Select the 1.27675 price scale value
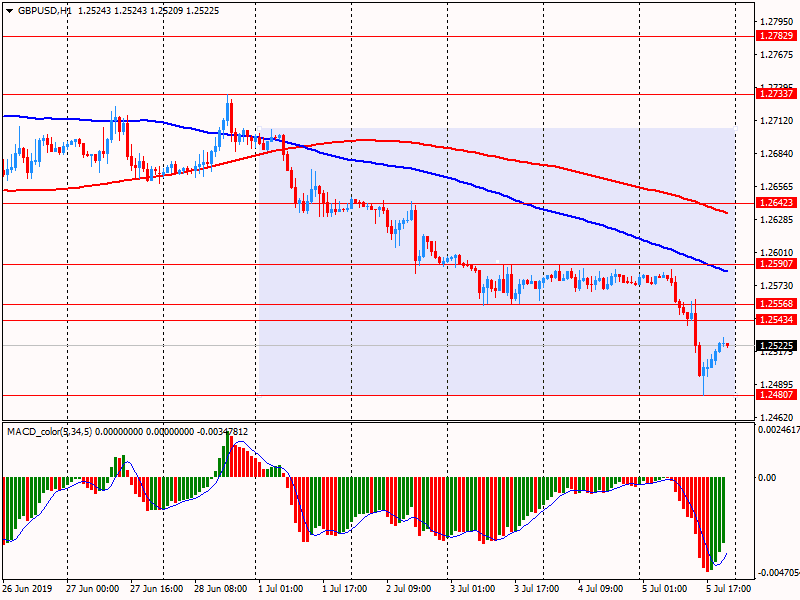 tap(777, 55)
